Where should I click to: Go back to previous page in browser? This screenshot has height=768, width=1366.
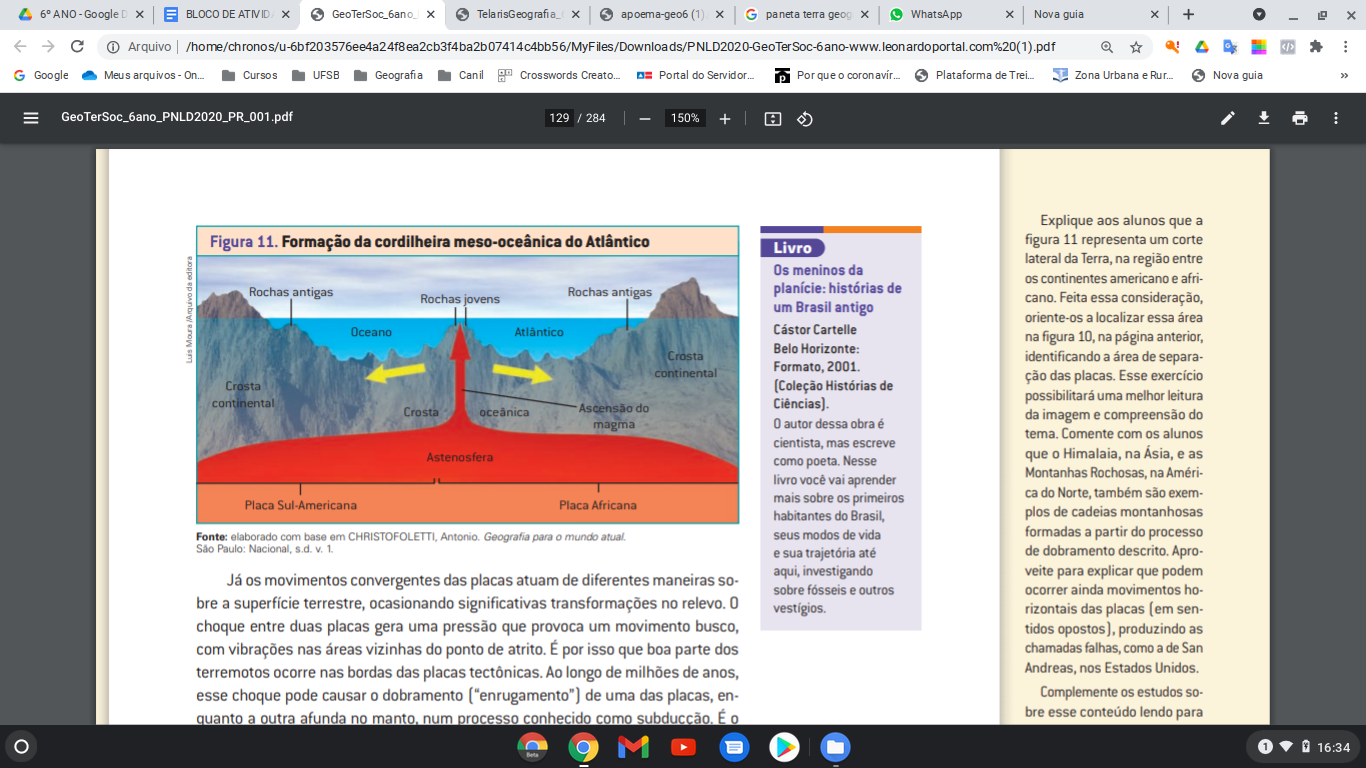pos(21,47)
